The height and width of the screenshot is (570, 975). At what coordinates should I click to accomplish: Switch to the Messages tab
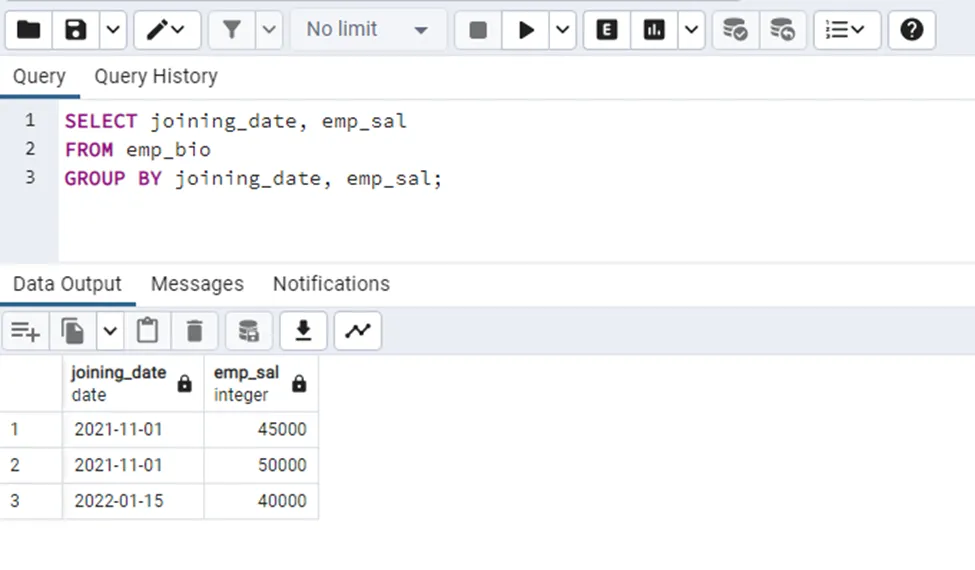[197, 284]
